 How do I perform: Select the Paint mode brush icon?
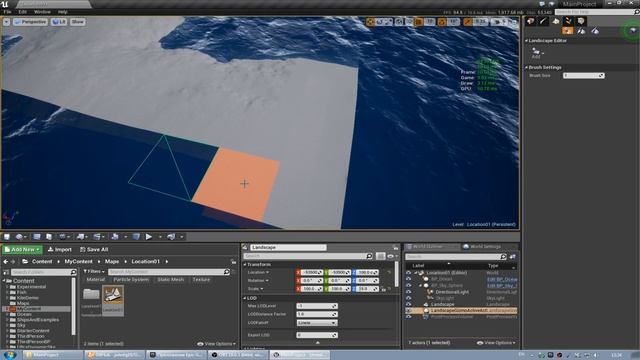coord(543,21)
